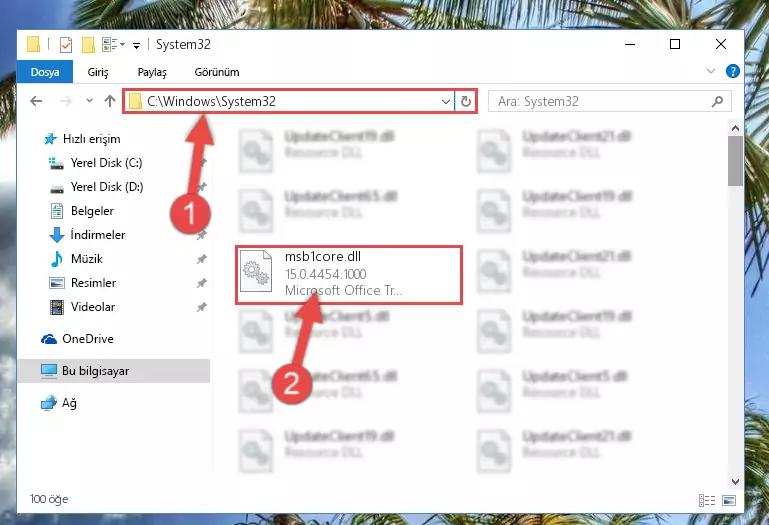This screenshot has width=769, height=525.
Task: Click the vertical scrollbar thumb
Action: click(735, 161)
